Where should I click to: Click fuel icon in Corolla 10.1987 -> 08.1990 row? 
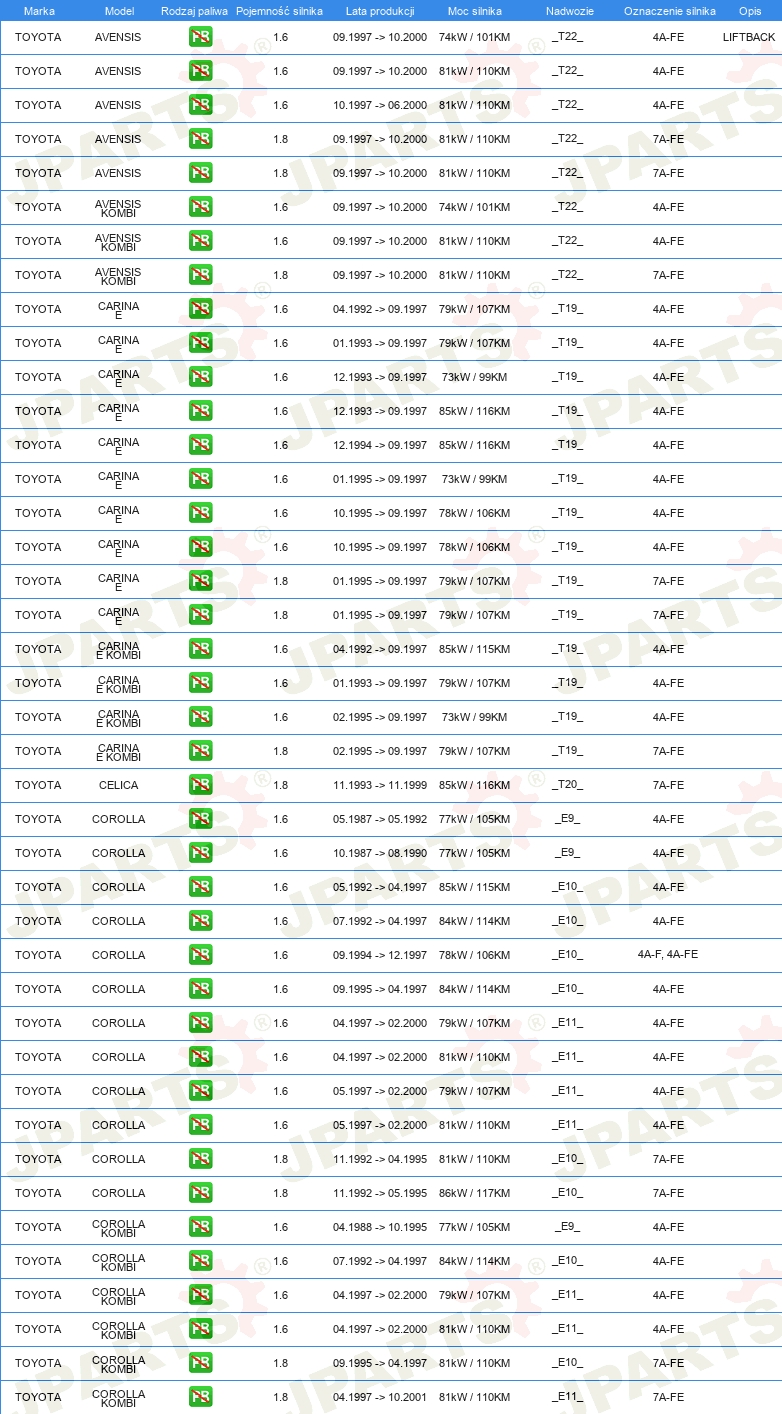200,853
